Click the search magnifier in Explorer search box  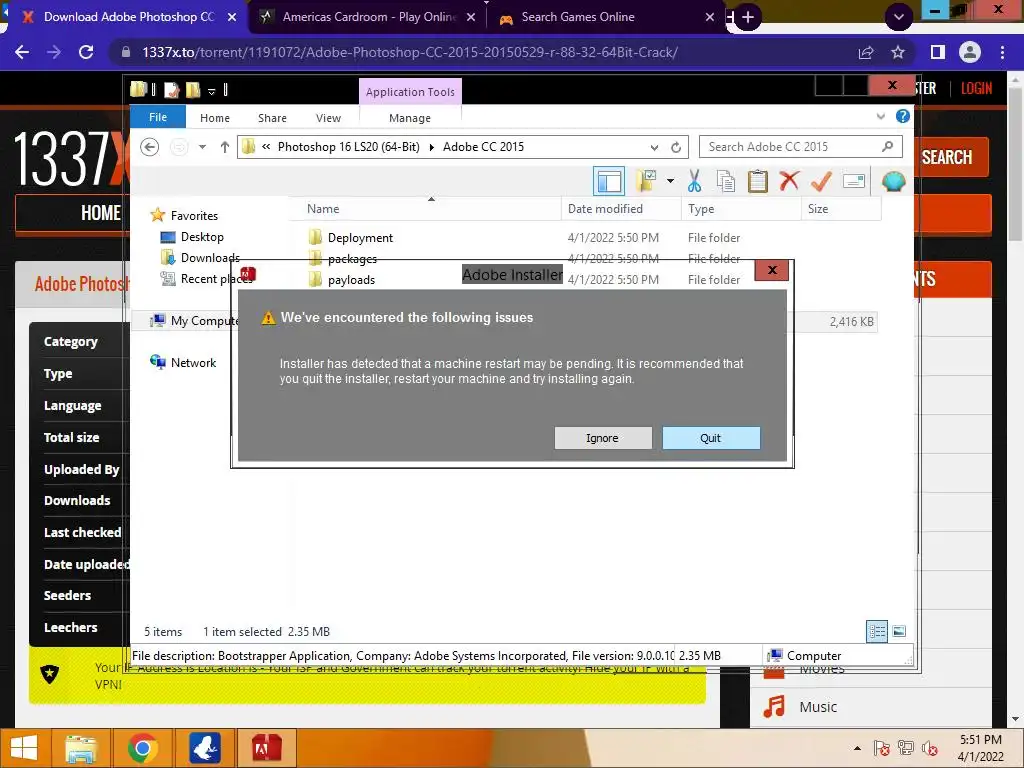coord(888,146)
